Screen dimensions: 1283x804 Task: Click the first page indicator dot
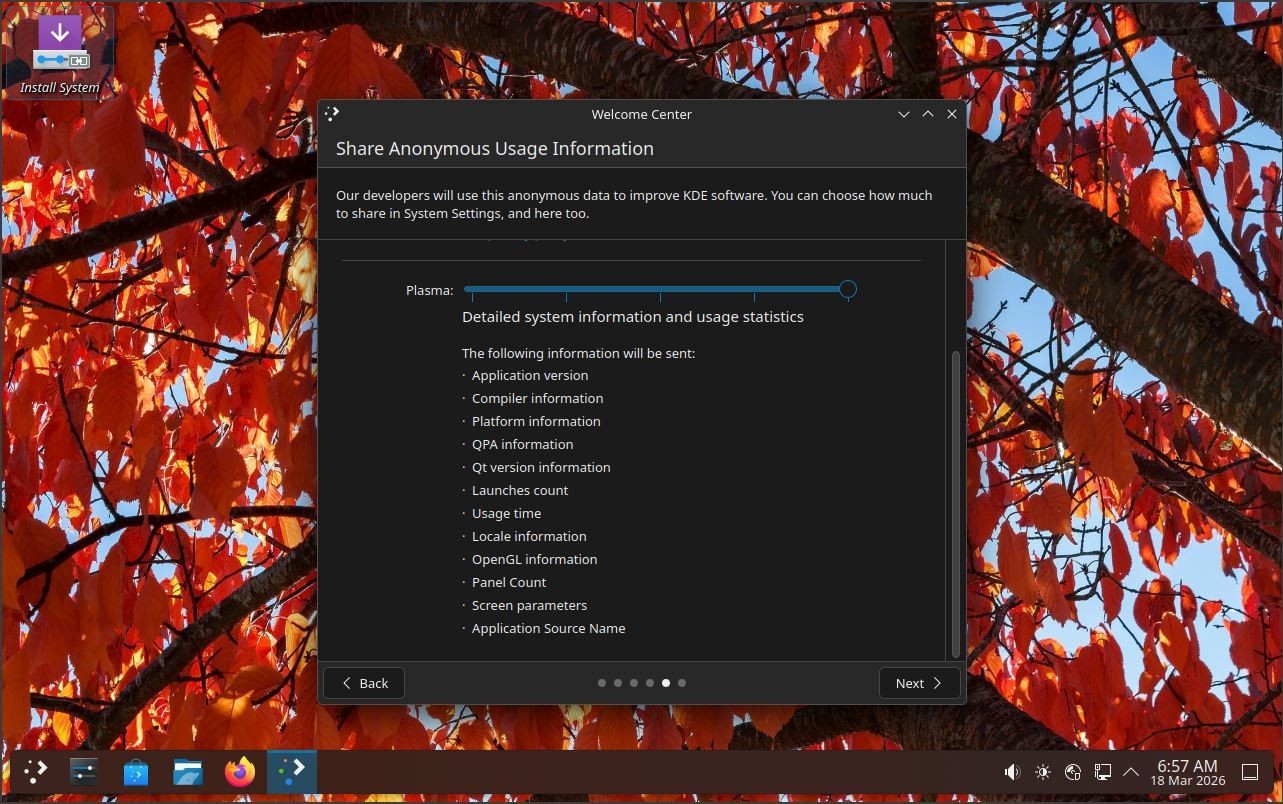[602, 683]
